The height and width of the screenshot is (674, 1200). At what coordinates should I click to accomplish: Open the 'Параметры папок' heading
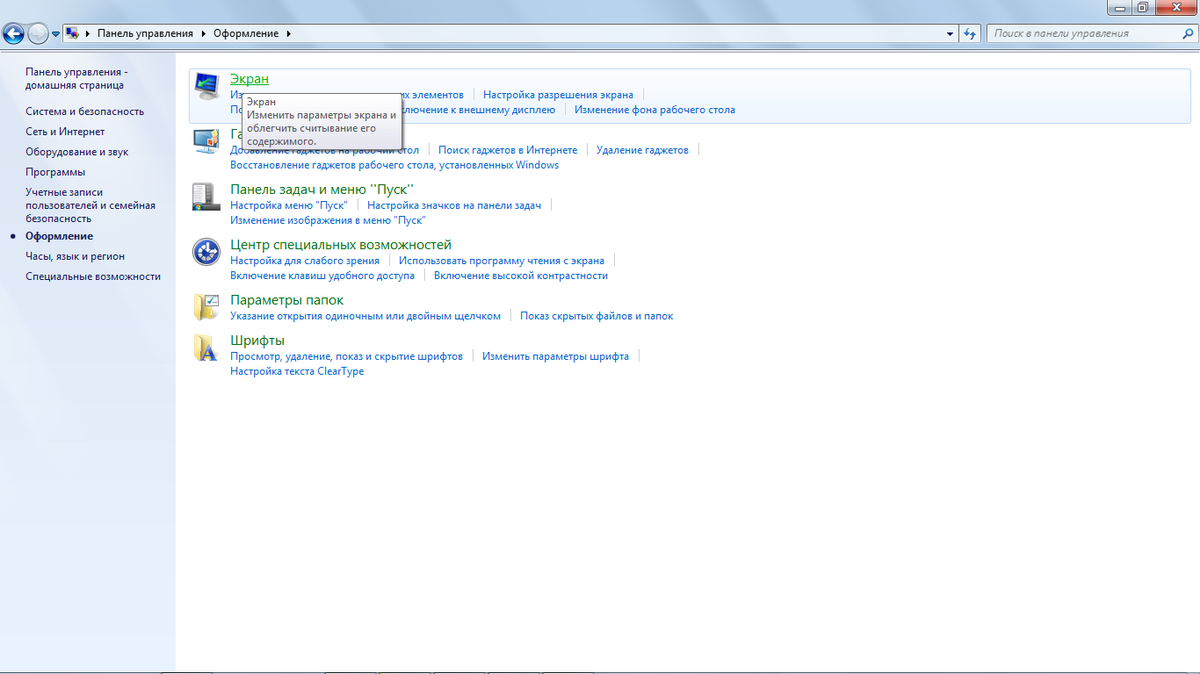[287, 300]
